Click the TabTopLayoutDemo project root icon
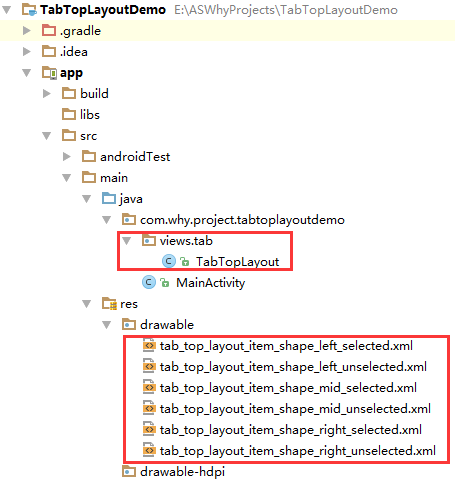 click(29, 10)
